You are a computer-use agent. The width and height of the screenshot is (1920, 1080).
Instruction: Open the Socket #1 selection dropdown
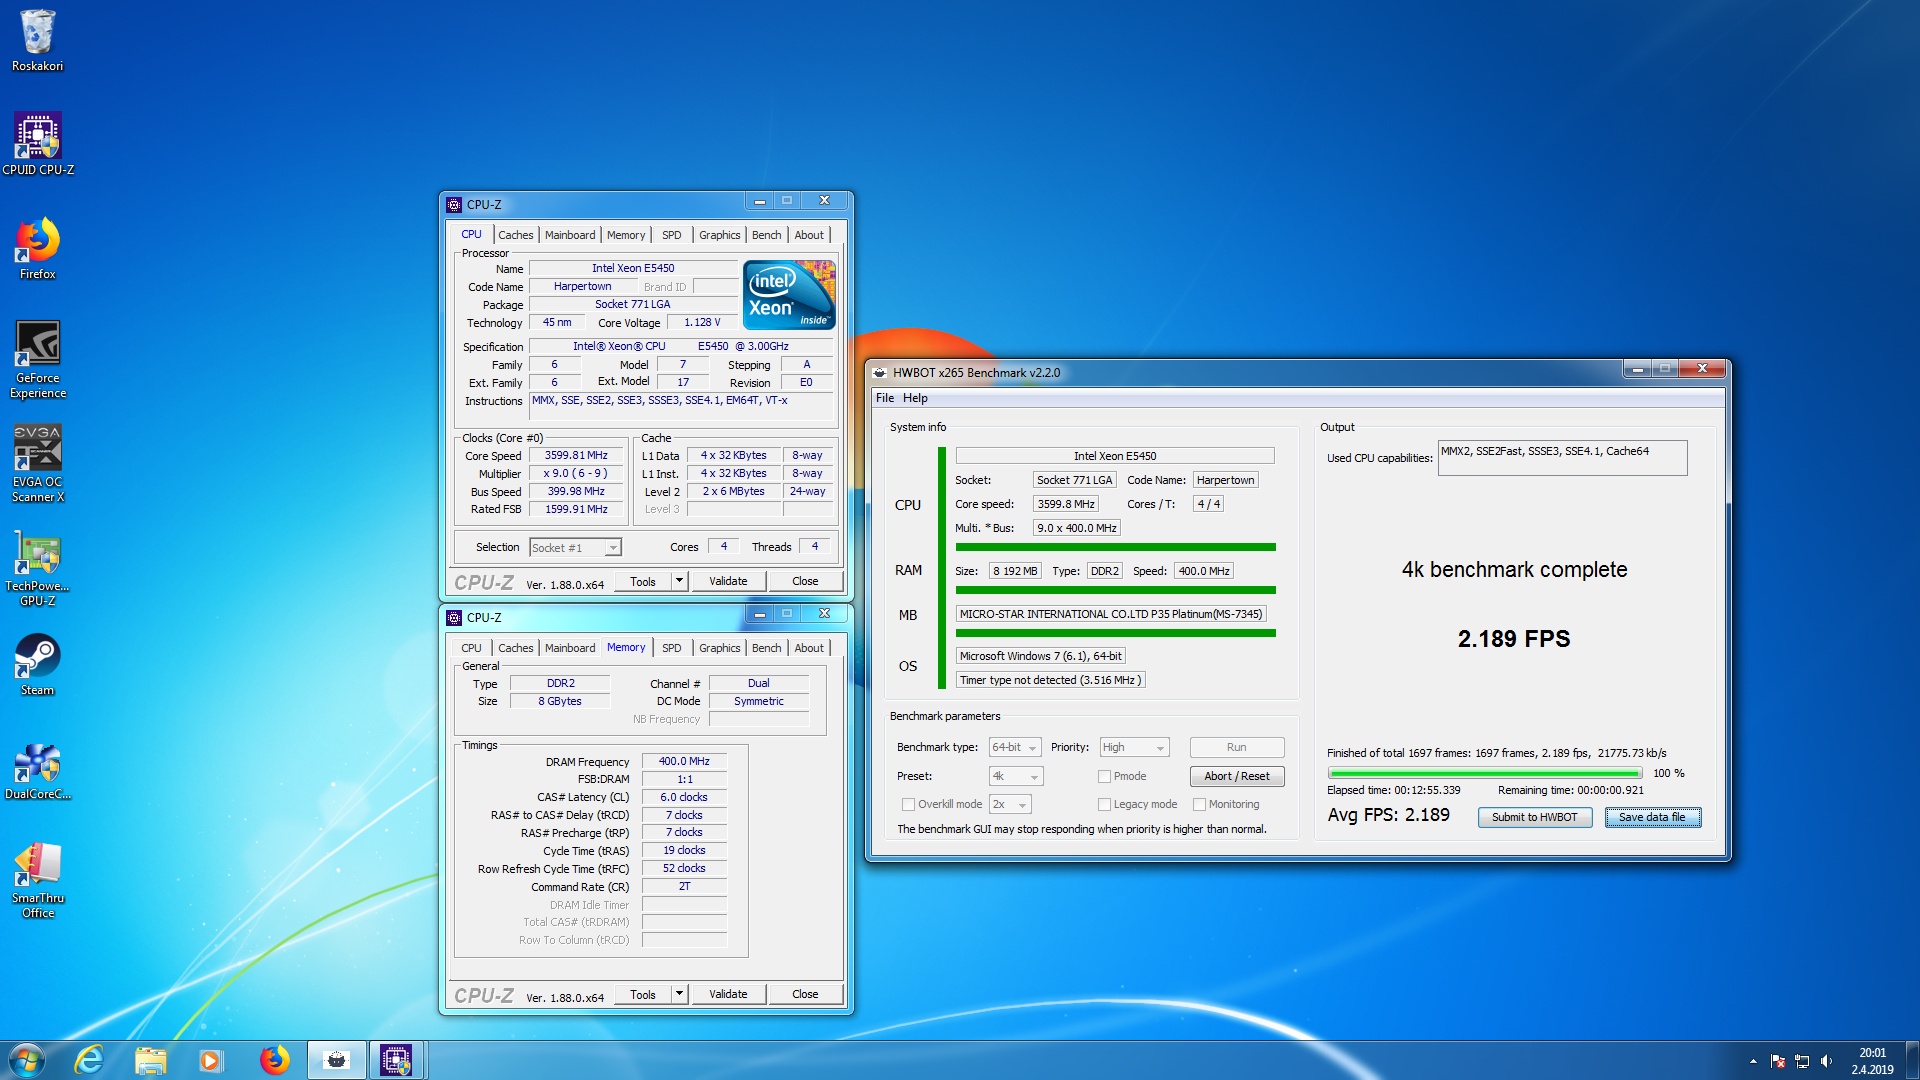(575, 547)
